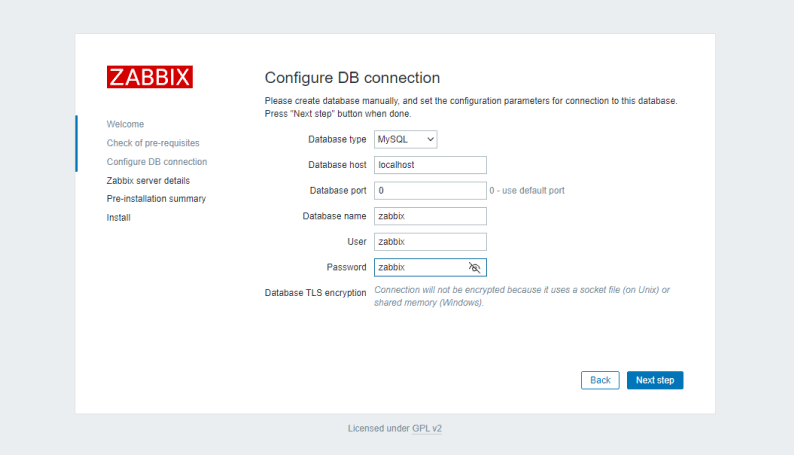Click the Configure DB connection heading
Screen dimensions: 794x455
[x=352, y=78]
